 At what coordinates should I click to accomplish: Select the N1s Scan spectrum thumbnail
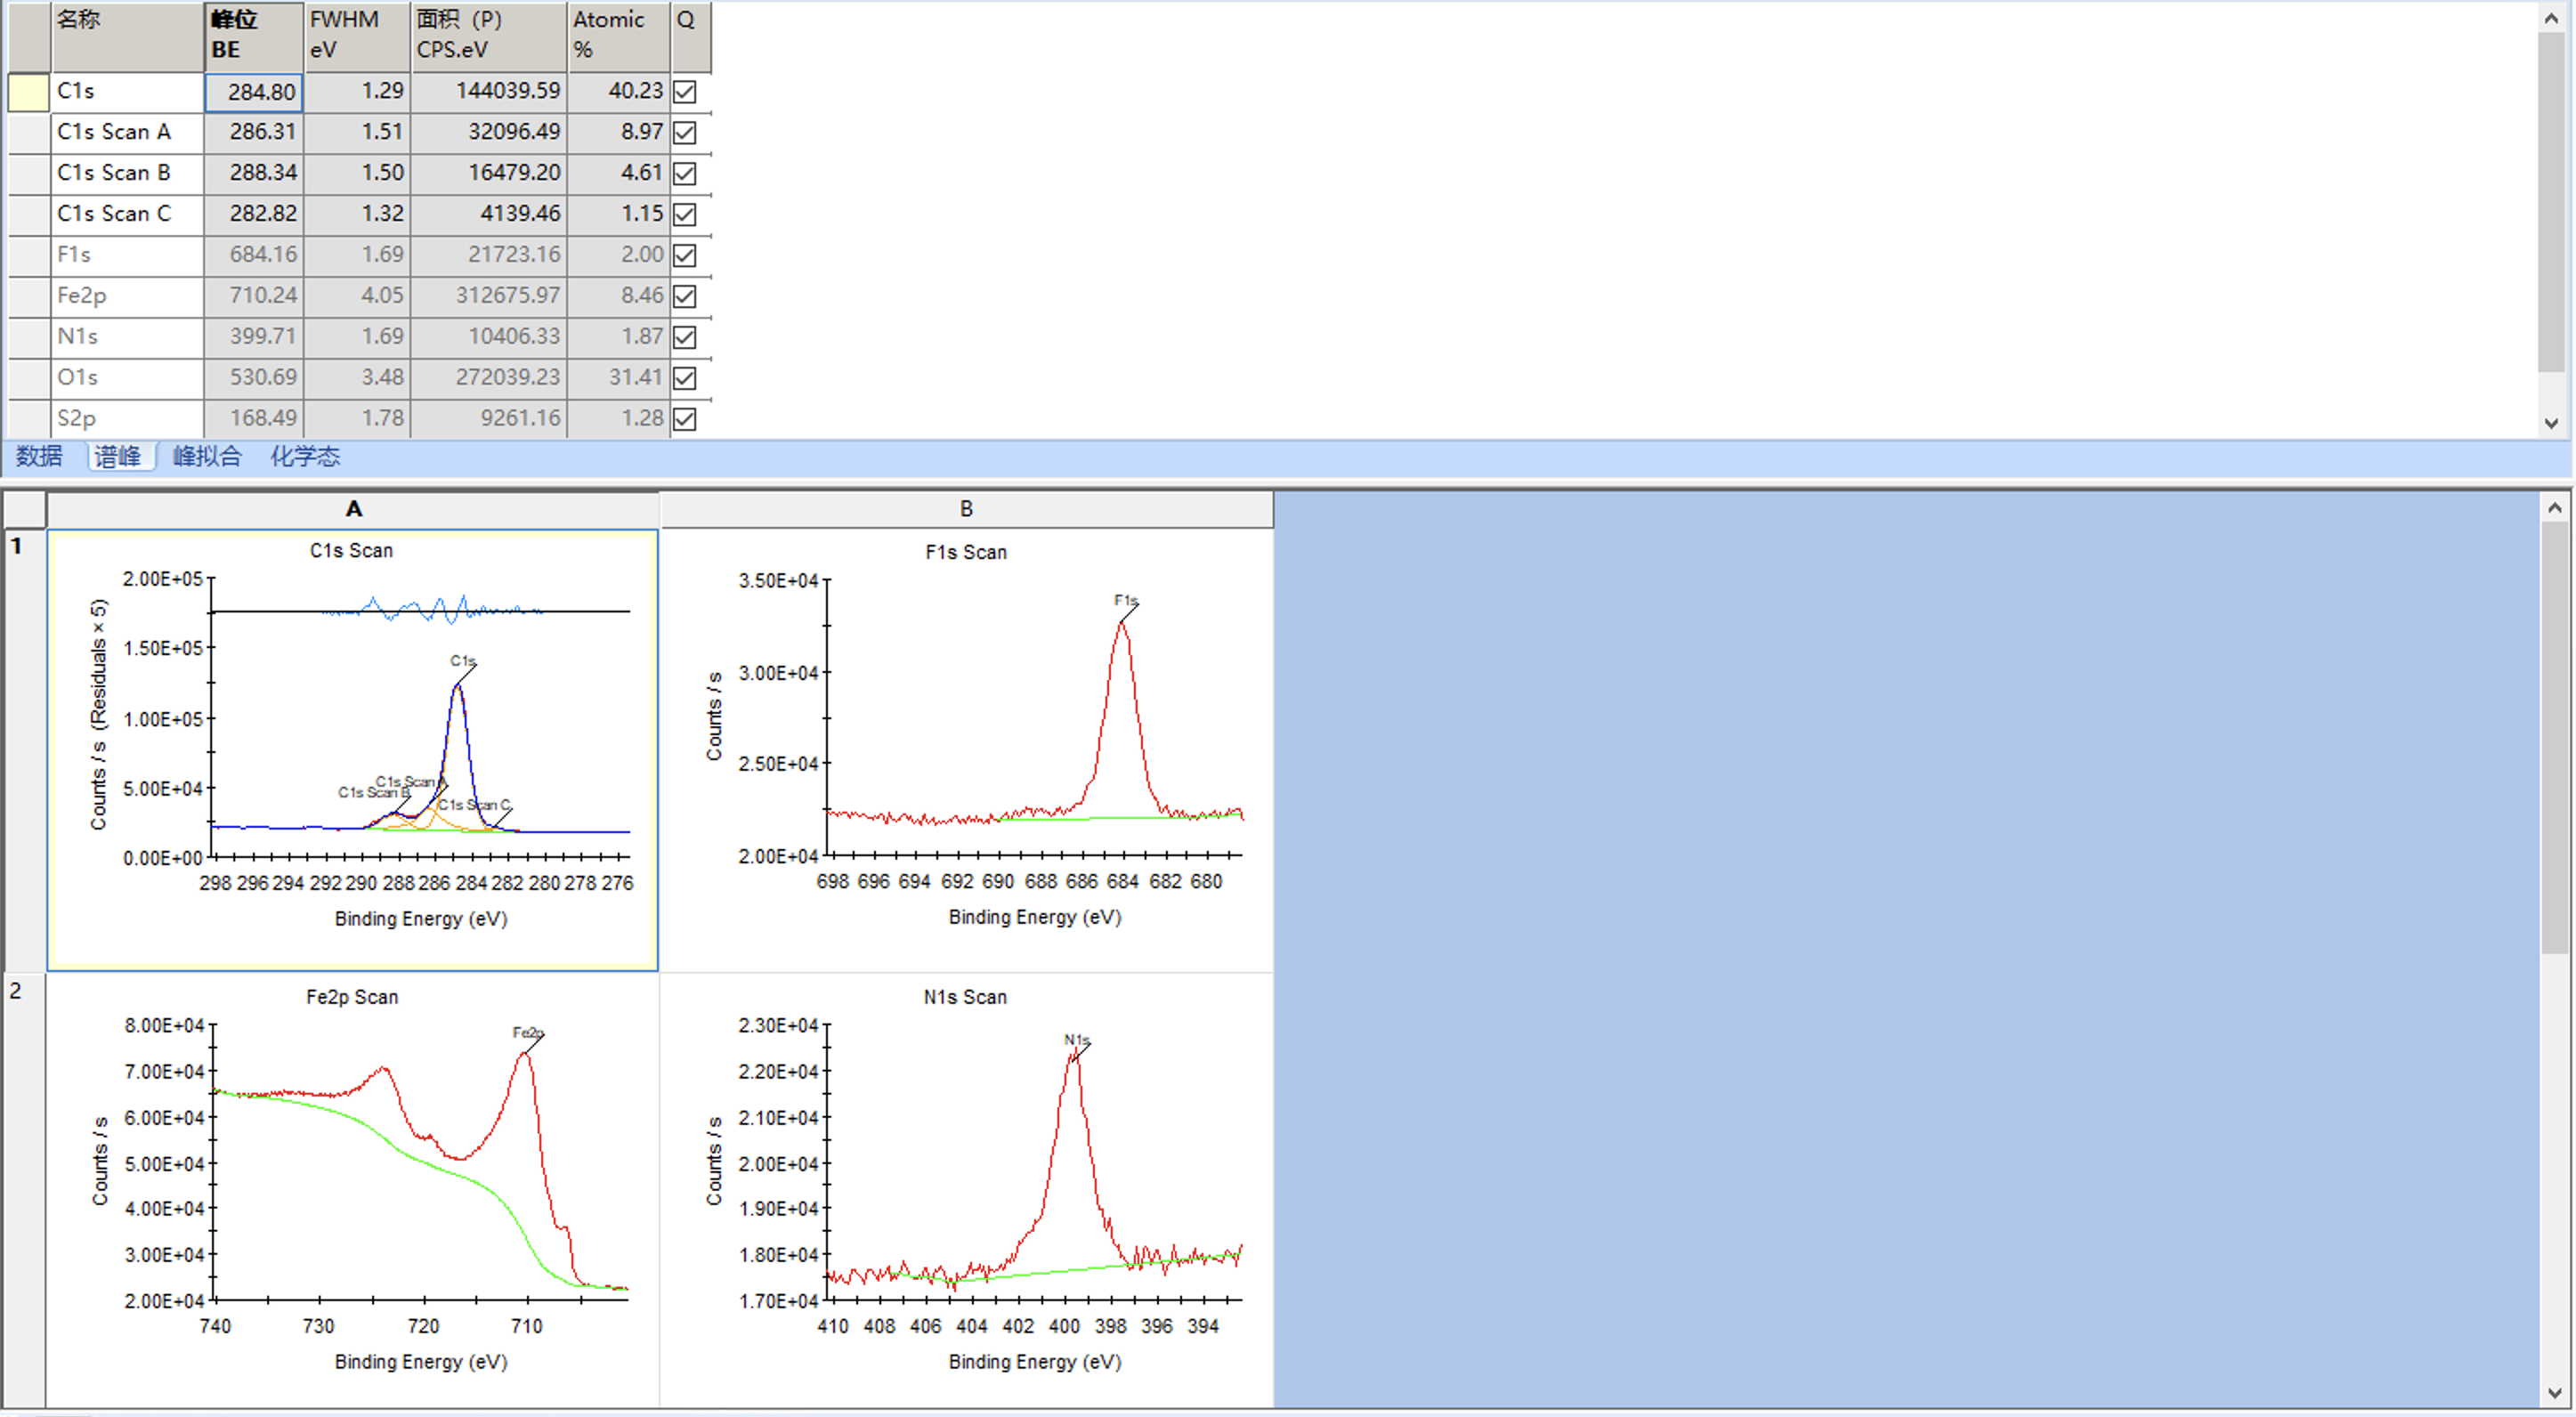(966, 1190)
